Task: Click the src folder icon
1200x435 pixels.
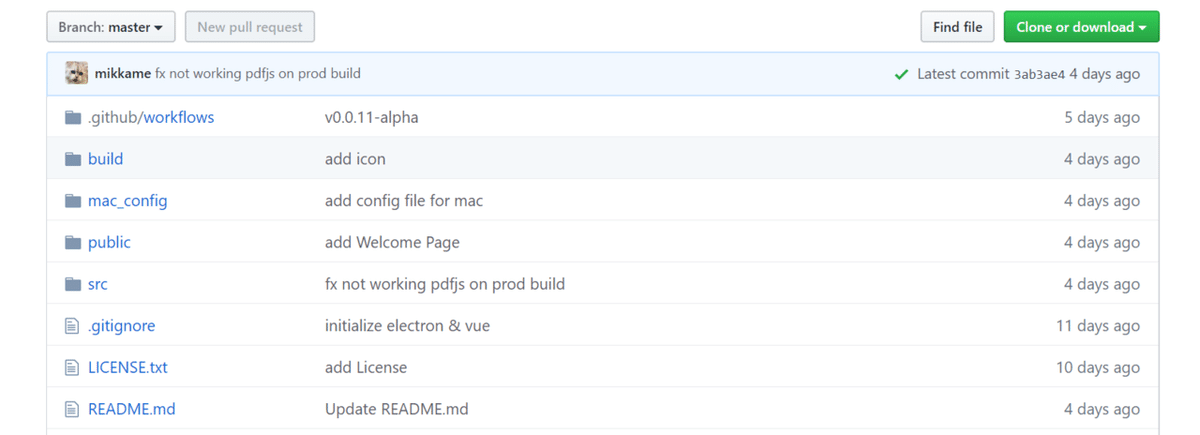Action: click(x=72, y=284)
